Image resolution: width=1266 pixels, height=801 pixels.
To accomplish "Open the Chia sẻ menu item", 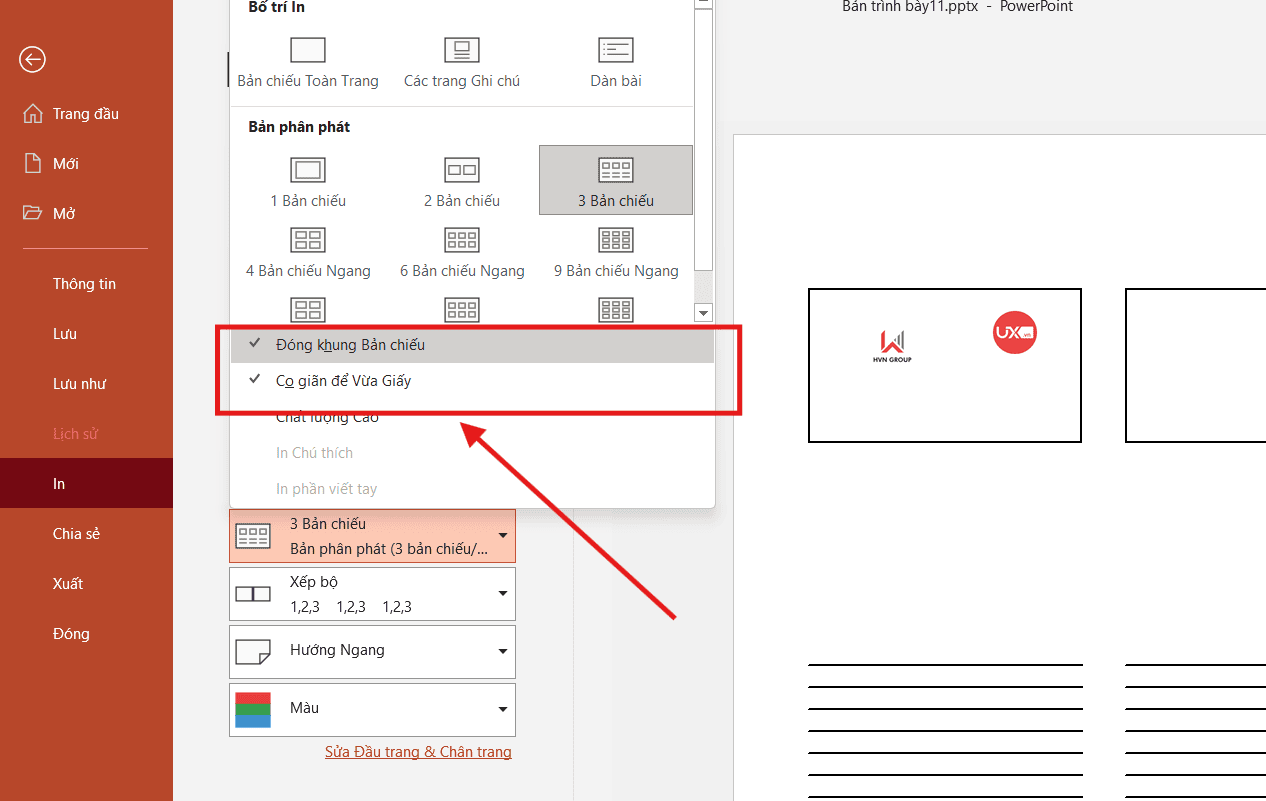I will point(76,534).
